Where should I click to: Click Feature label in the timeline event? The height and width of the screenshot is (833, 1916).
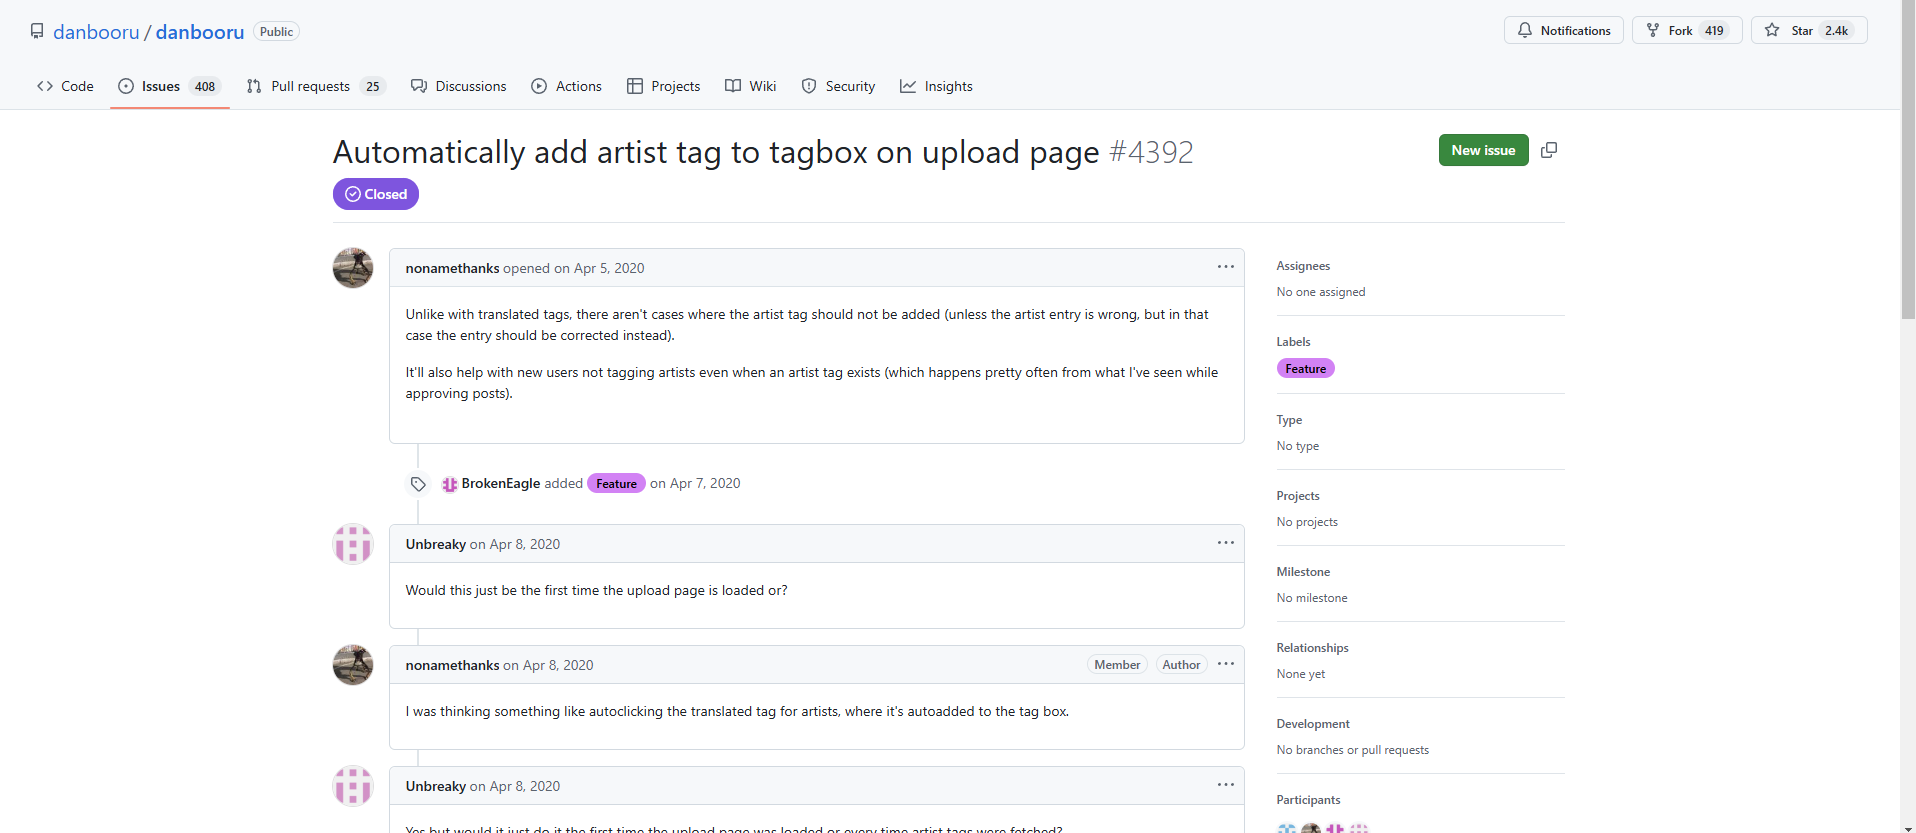[616, 484]
